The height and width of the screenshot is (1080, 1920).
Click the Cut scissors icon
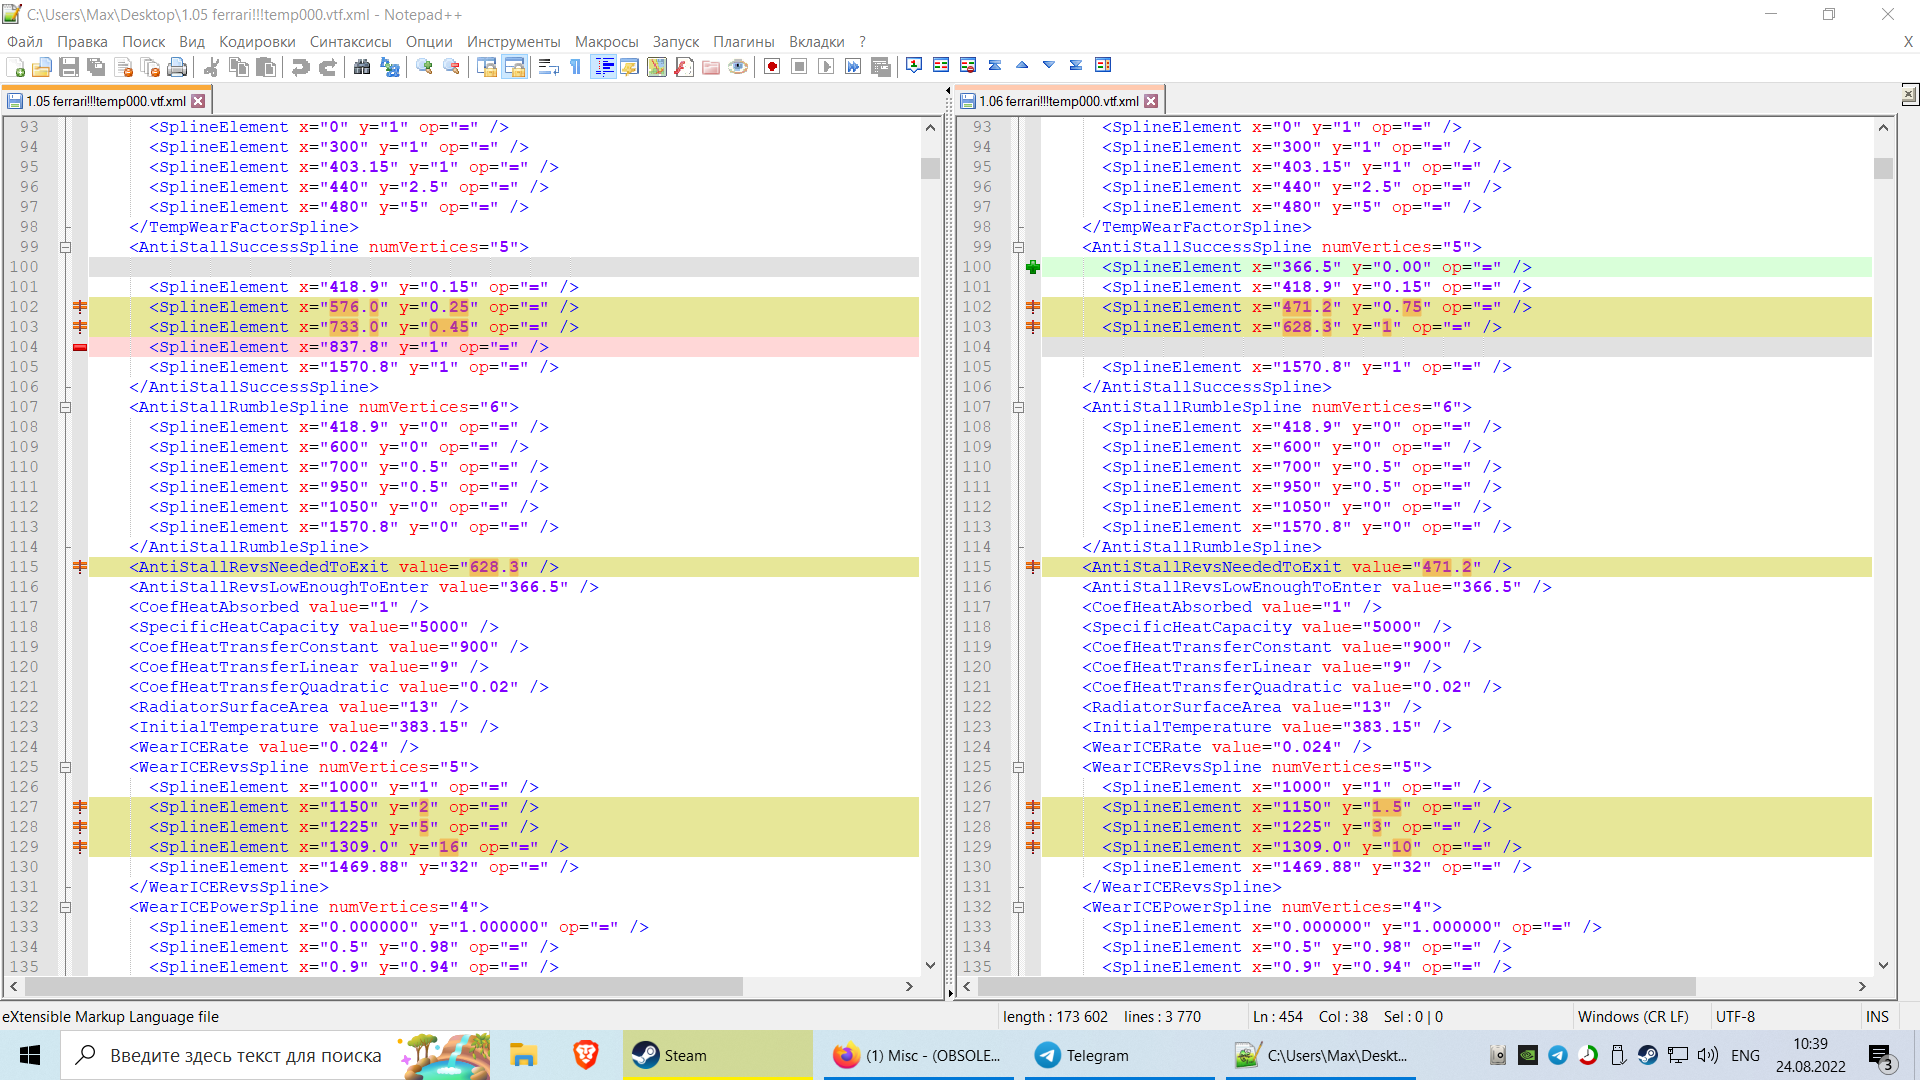[211, 67]
